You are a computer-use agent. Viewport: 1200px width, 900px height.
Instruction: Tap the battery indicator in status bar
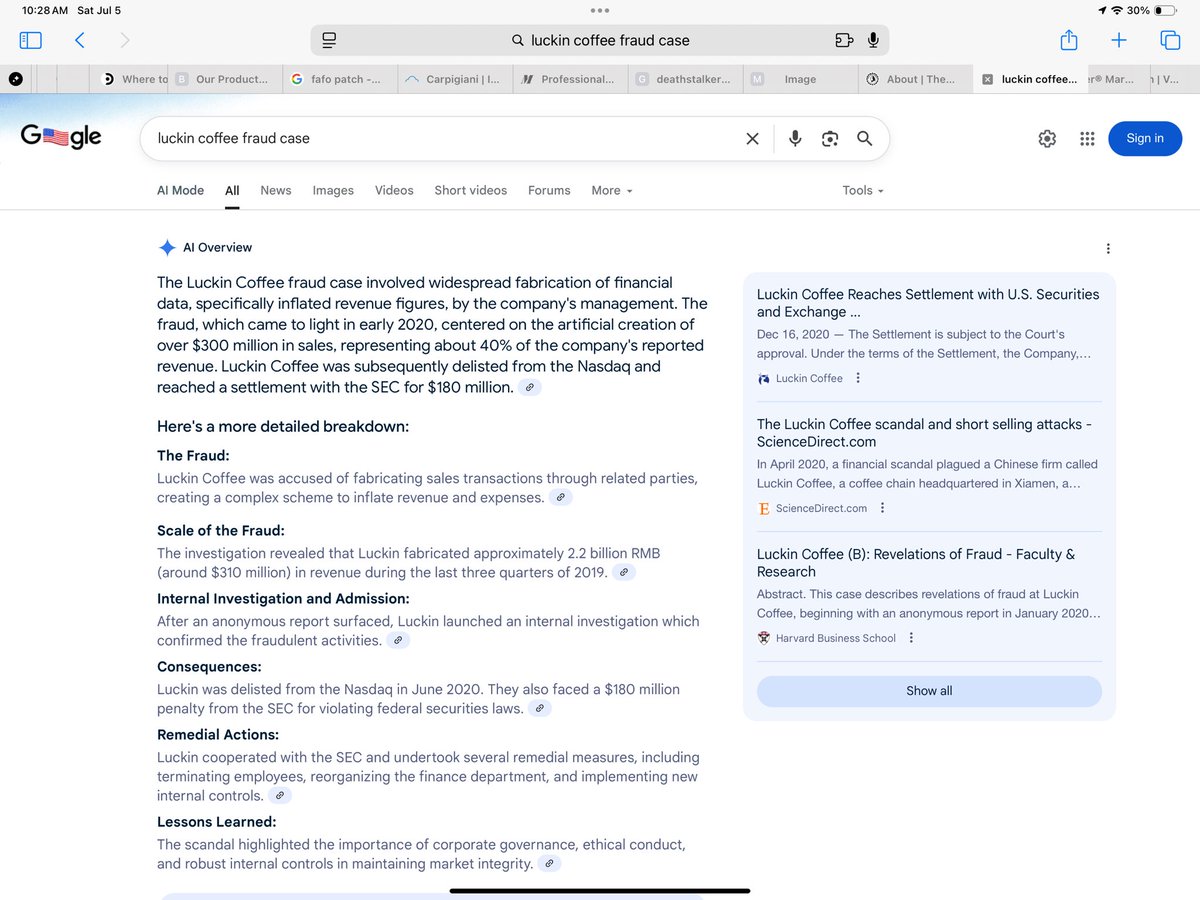tap(1166, 10)
